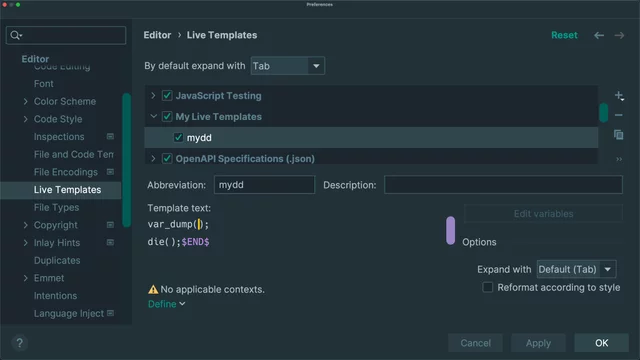Click the File Encodings project-level settings icon

110,172
